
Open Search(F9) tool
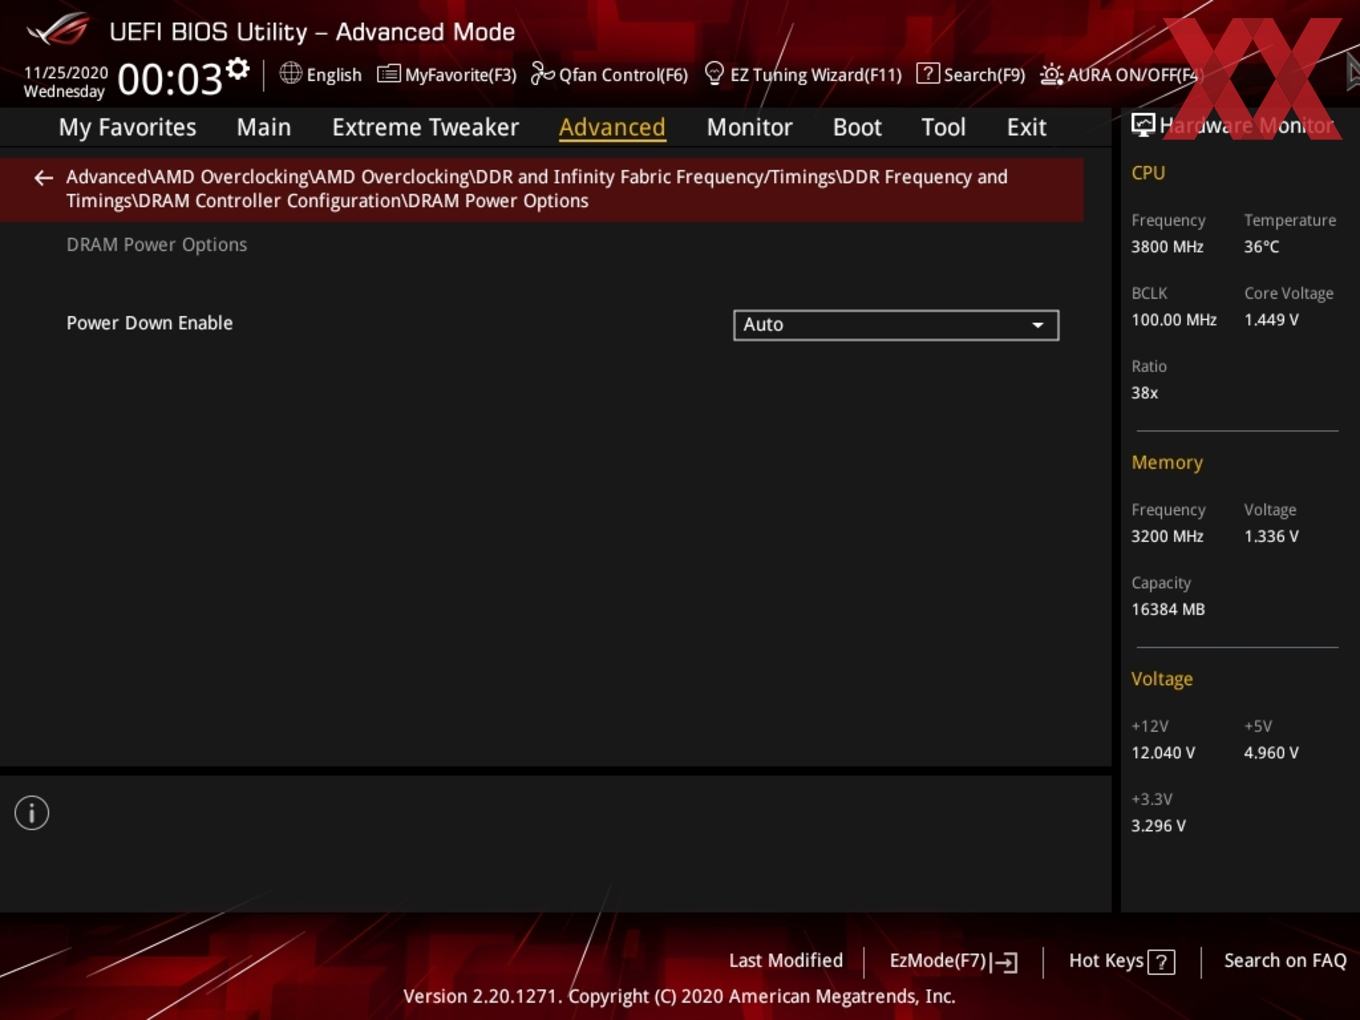coord(971,74)
